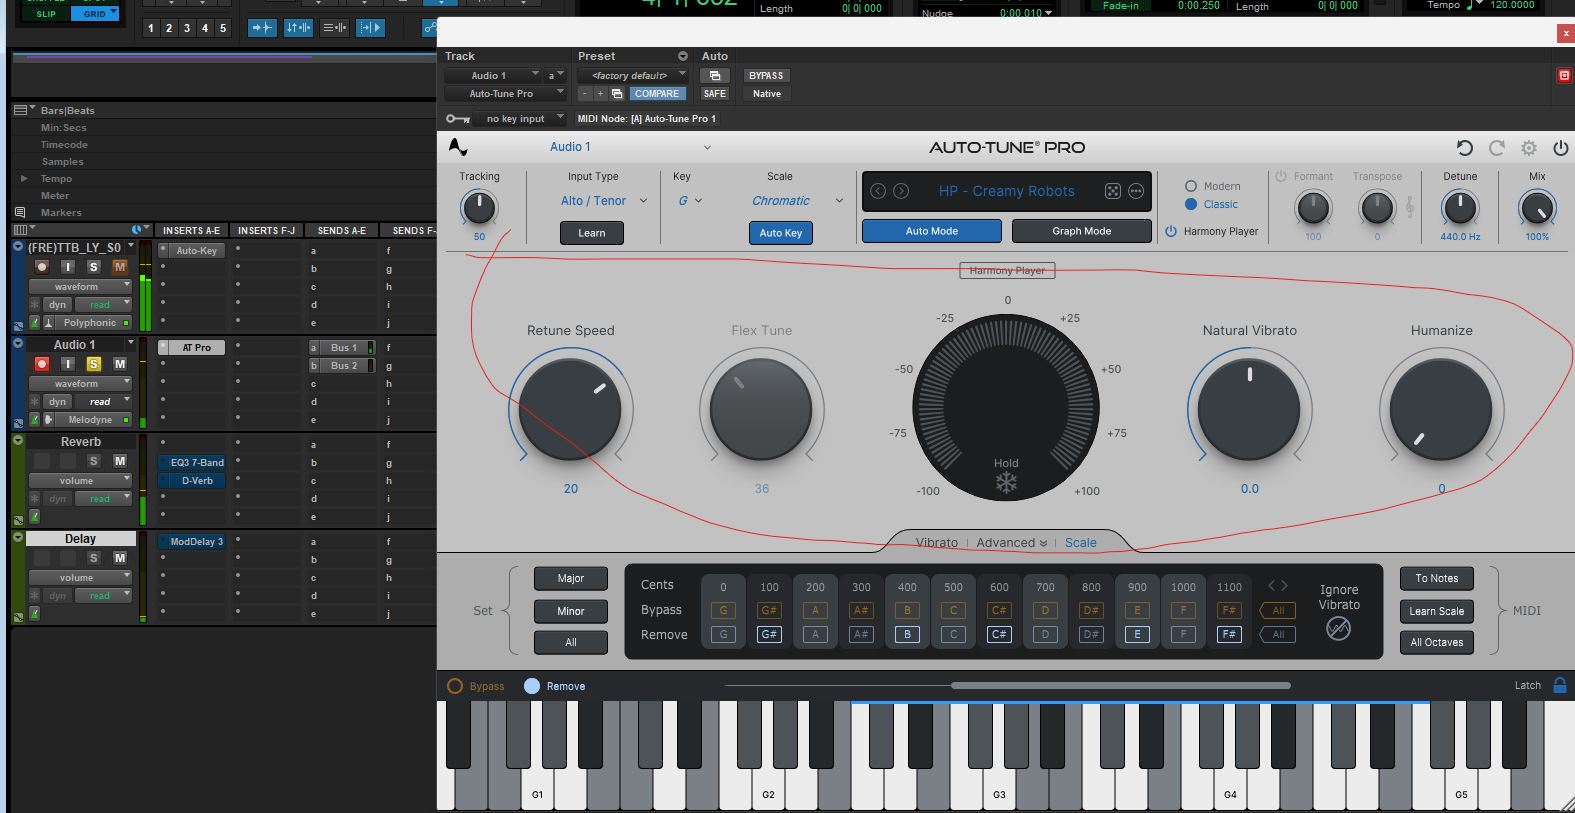Select Grid mode zoom preset 1
Image resolution: width=1575 pixels, height=813 pixels.
pos(151,28)
